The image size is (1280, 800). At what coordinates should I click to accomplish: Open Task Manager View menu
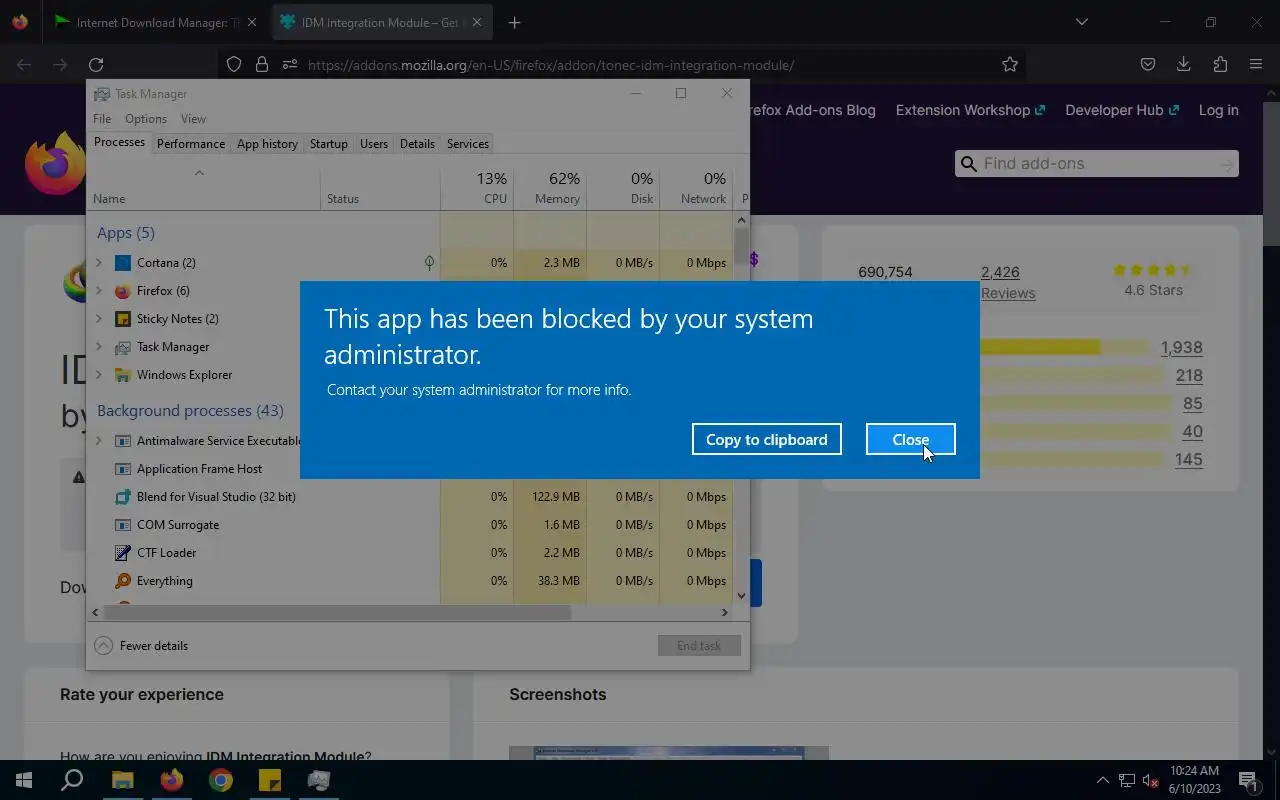(193, 118)
